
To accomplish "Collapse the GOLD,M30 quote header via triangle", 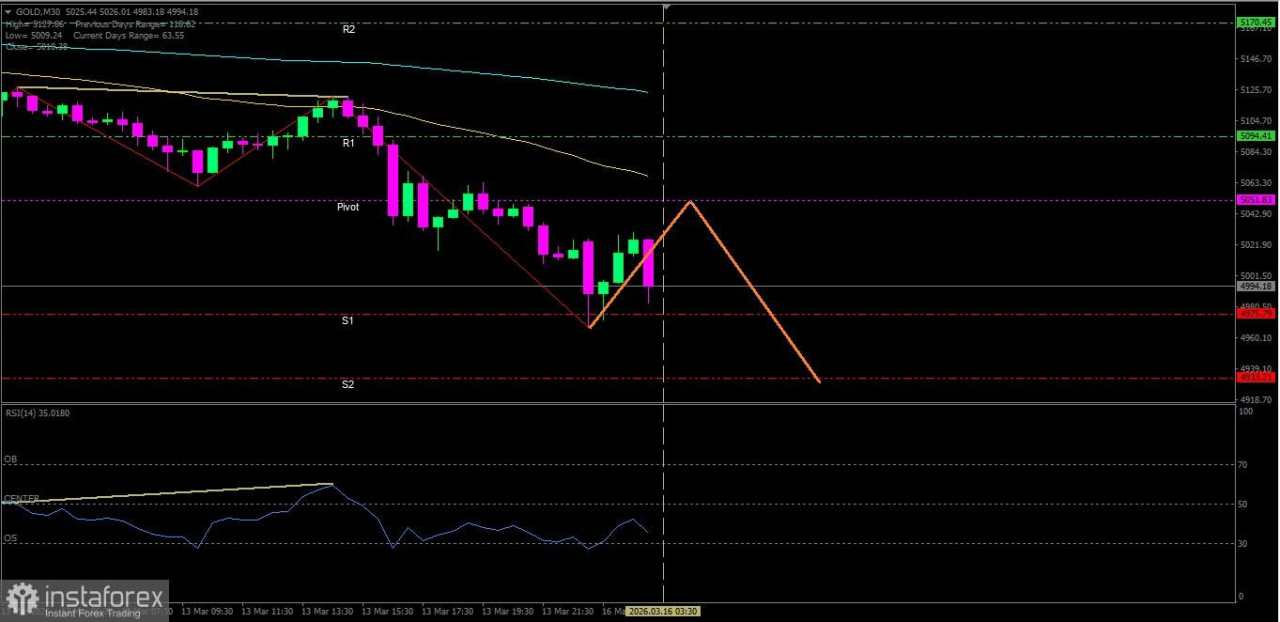I will coord(10,11).
